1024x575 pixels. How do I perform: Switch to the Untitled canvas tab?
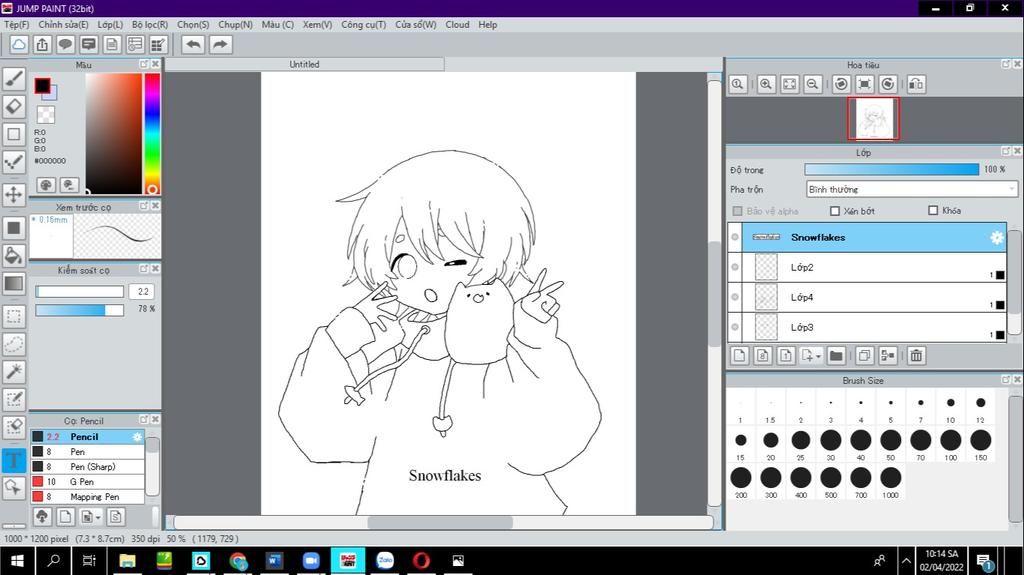[304, 64]
